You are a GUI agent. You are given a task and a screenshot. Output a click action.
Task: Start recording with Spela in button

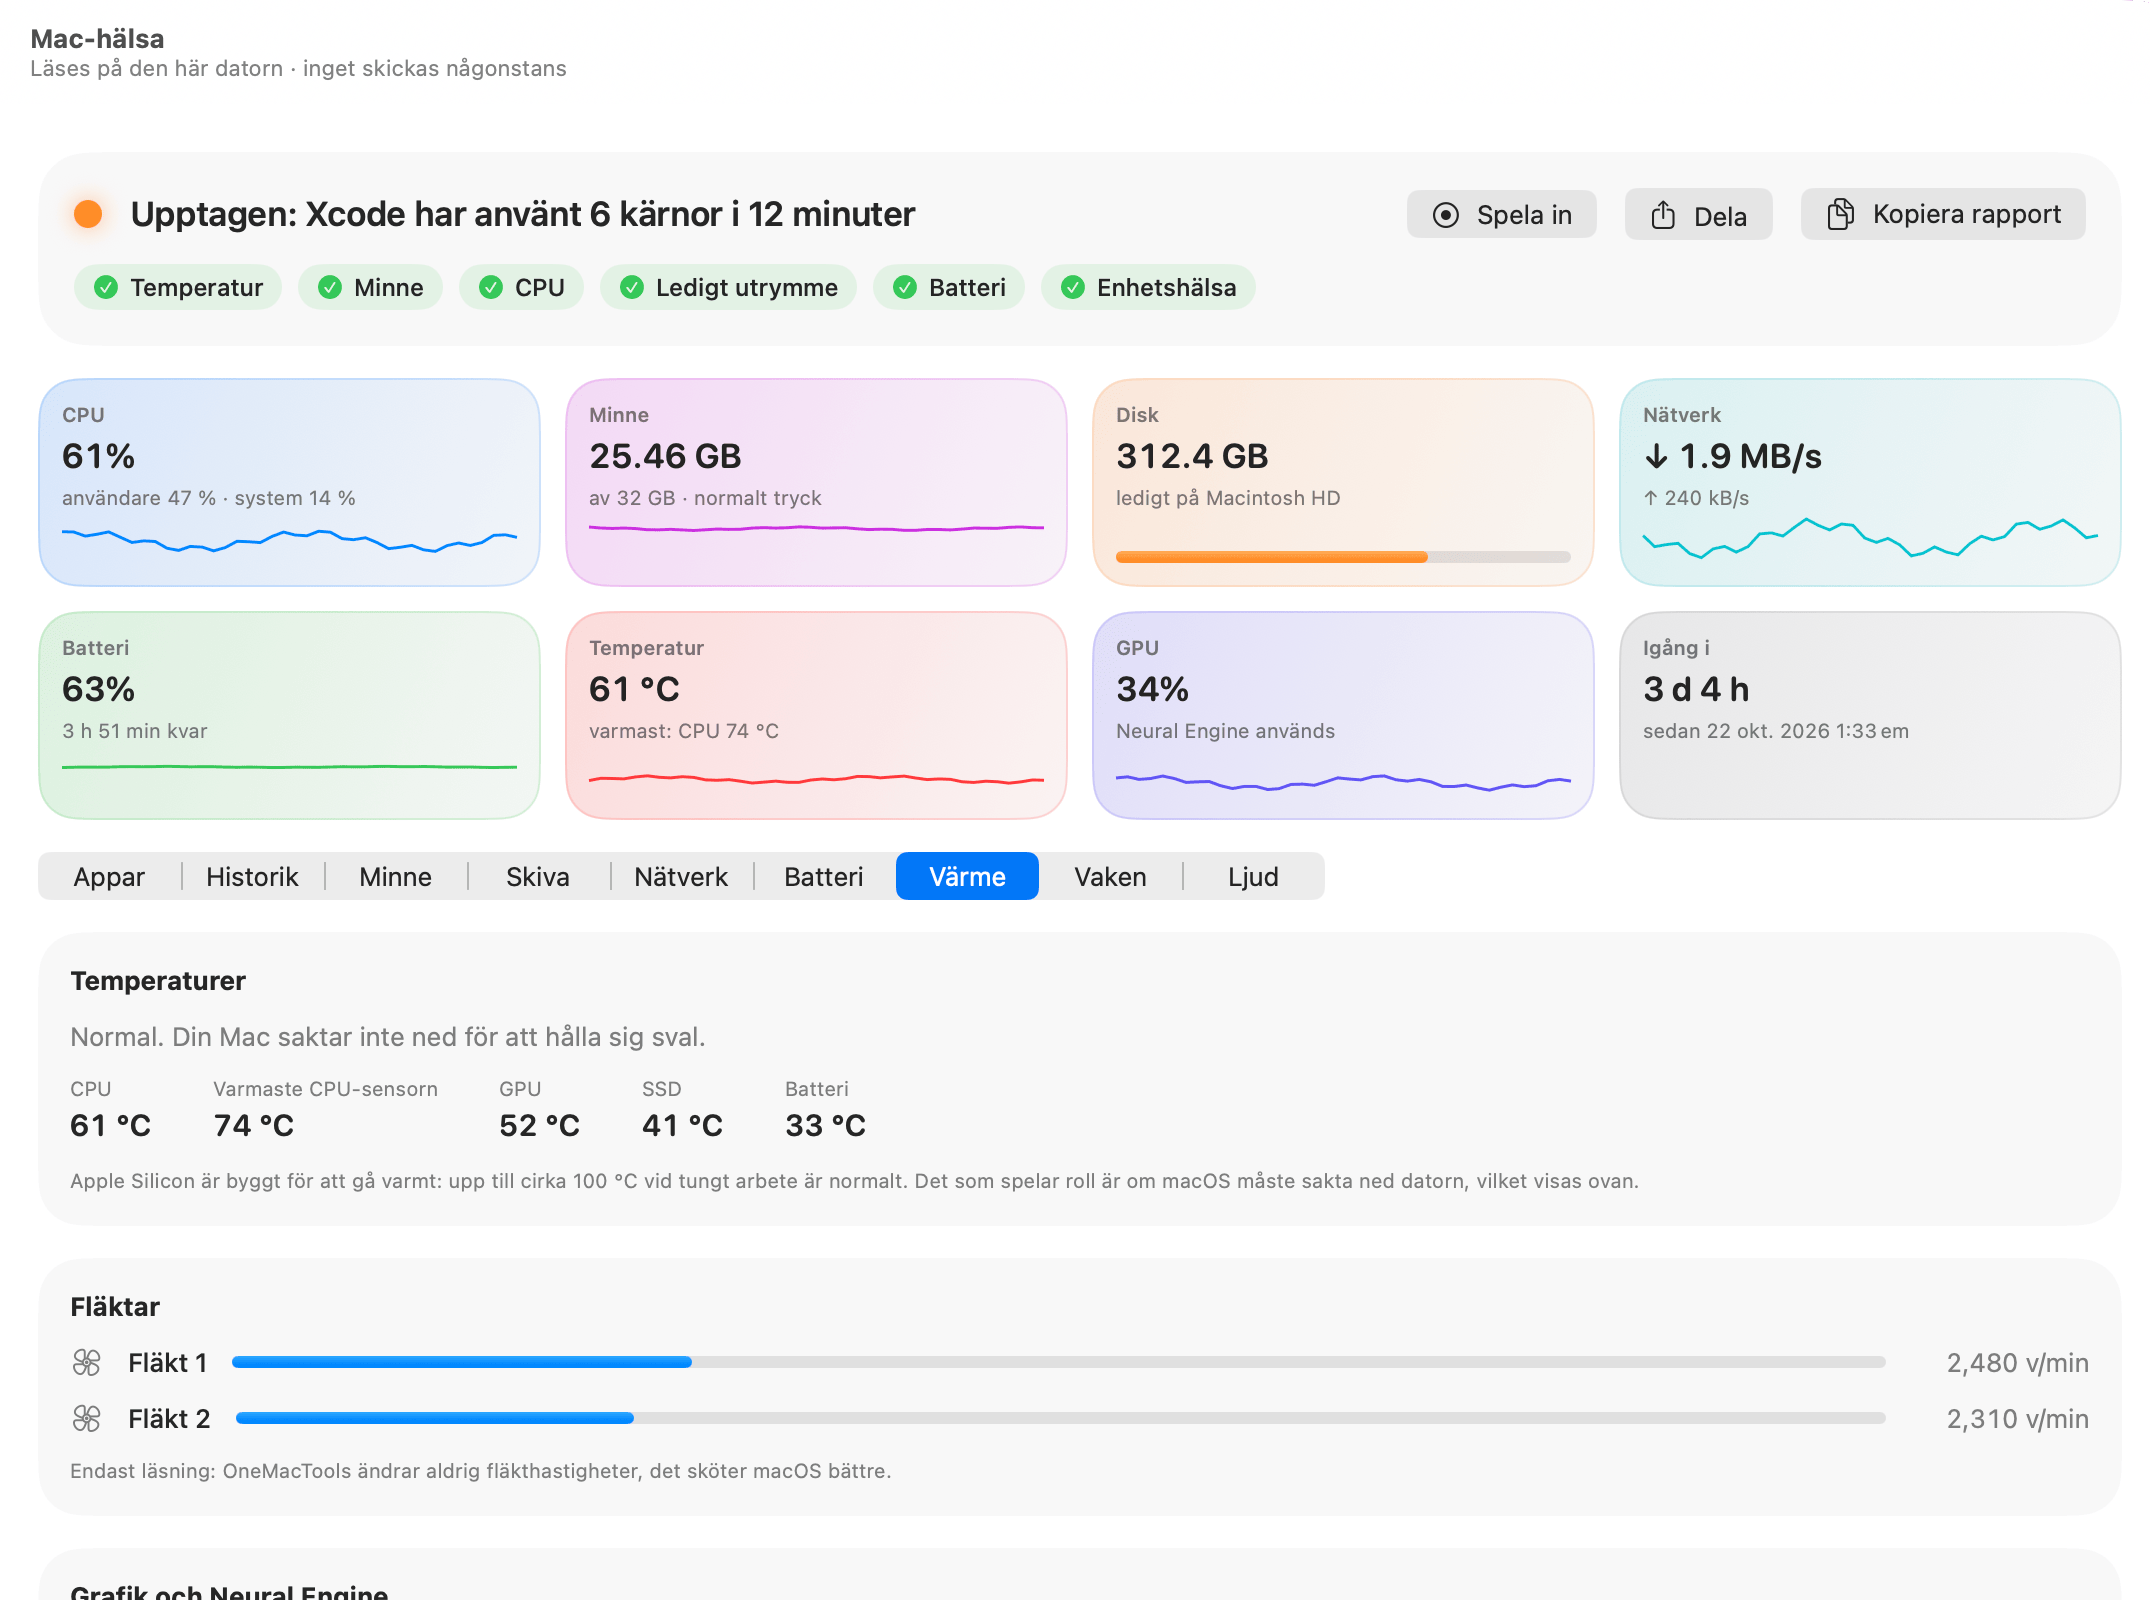[1501, 215]
